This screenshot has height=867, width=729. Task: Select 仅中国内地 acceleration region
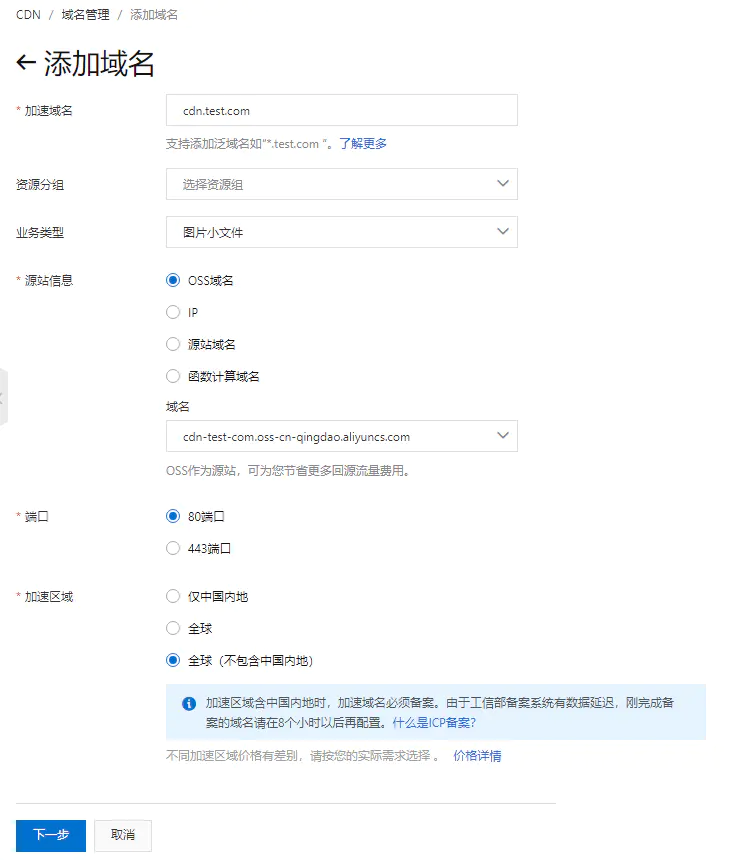(x=173, y=597)
